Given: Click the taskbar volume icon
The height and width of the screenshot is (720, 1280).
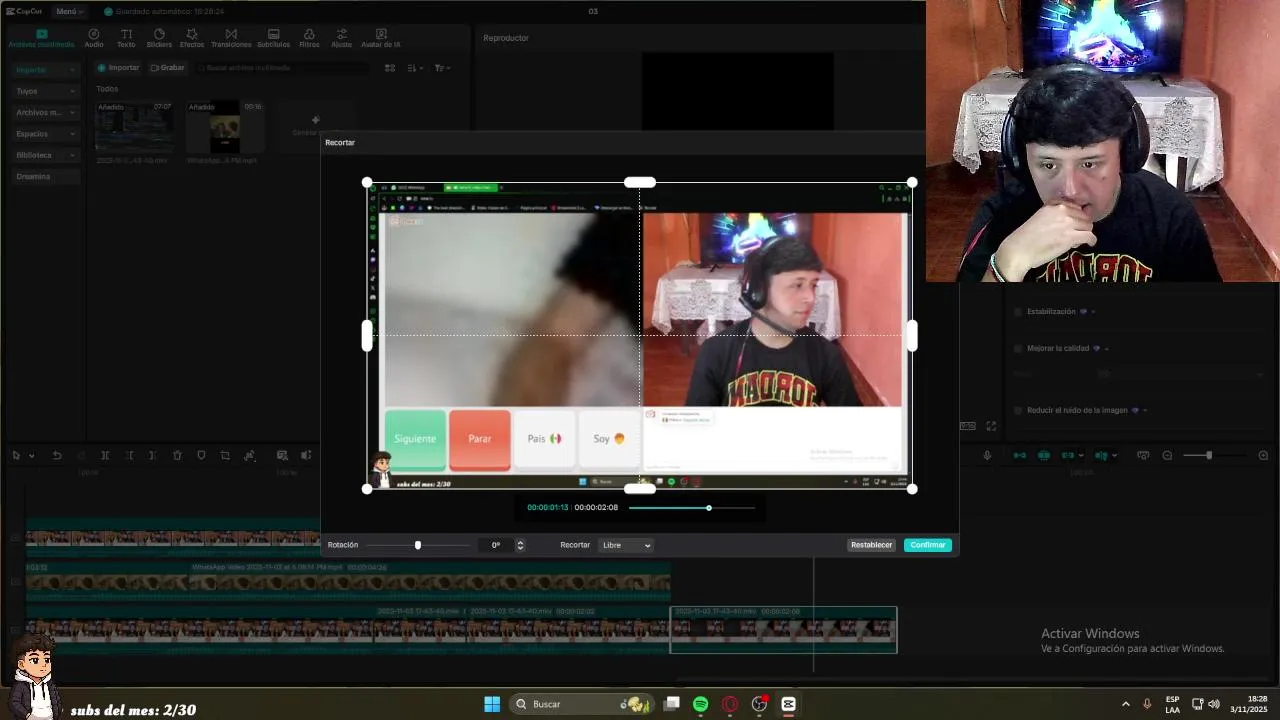Looking at the screenshot, I should (x=1214, y=704).
